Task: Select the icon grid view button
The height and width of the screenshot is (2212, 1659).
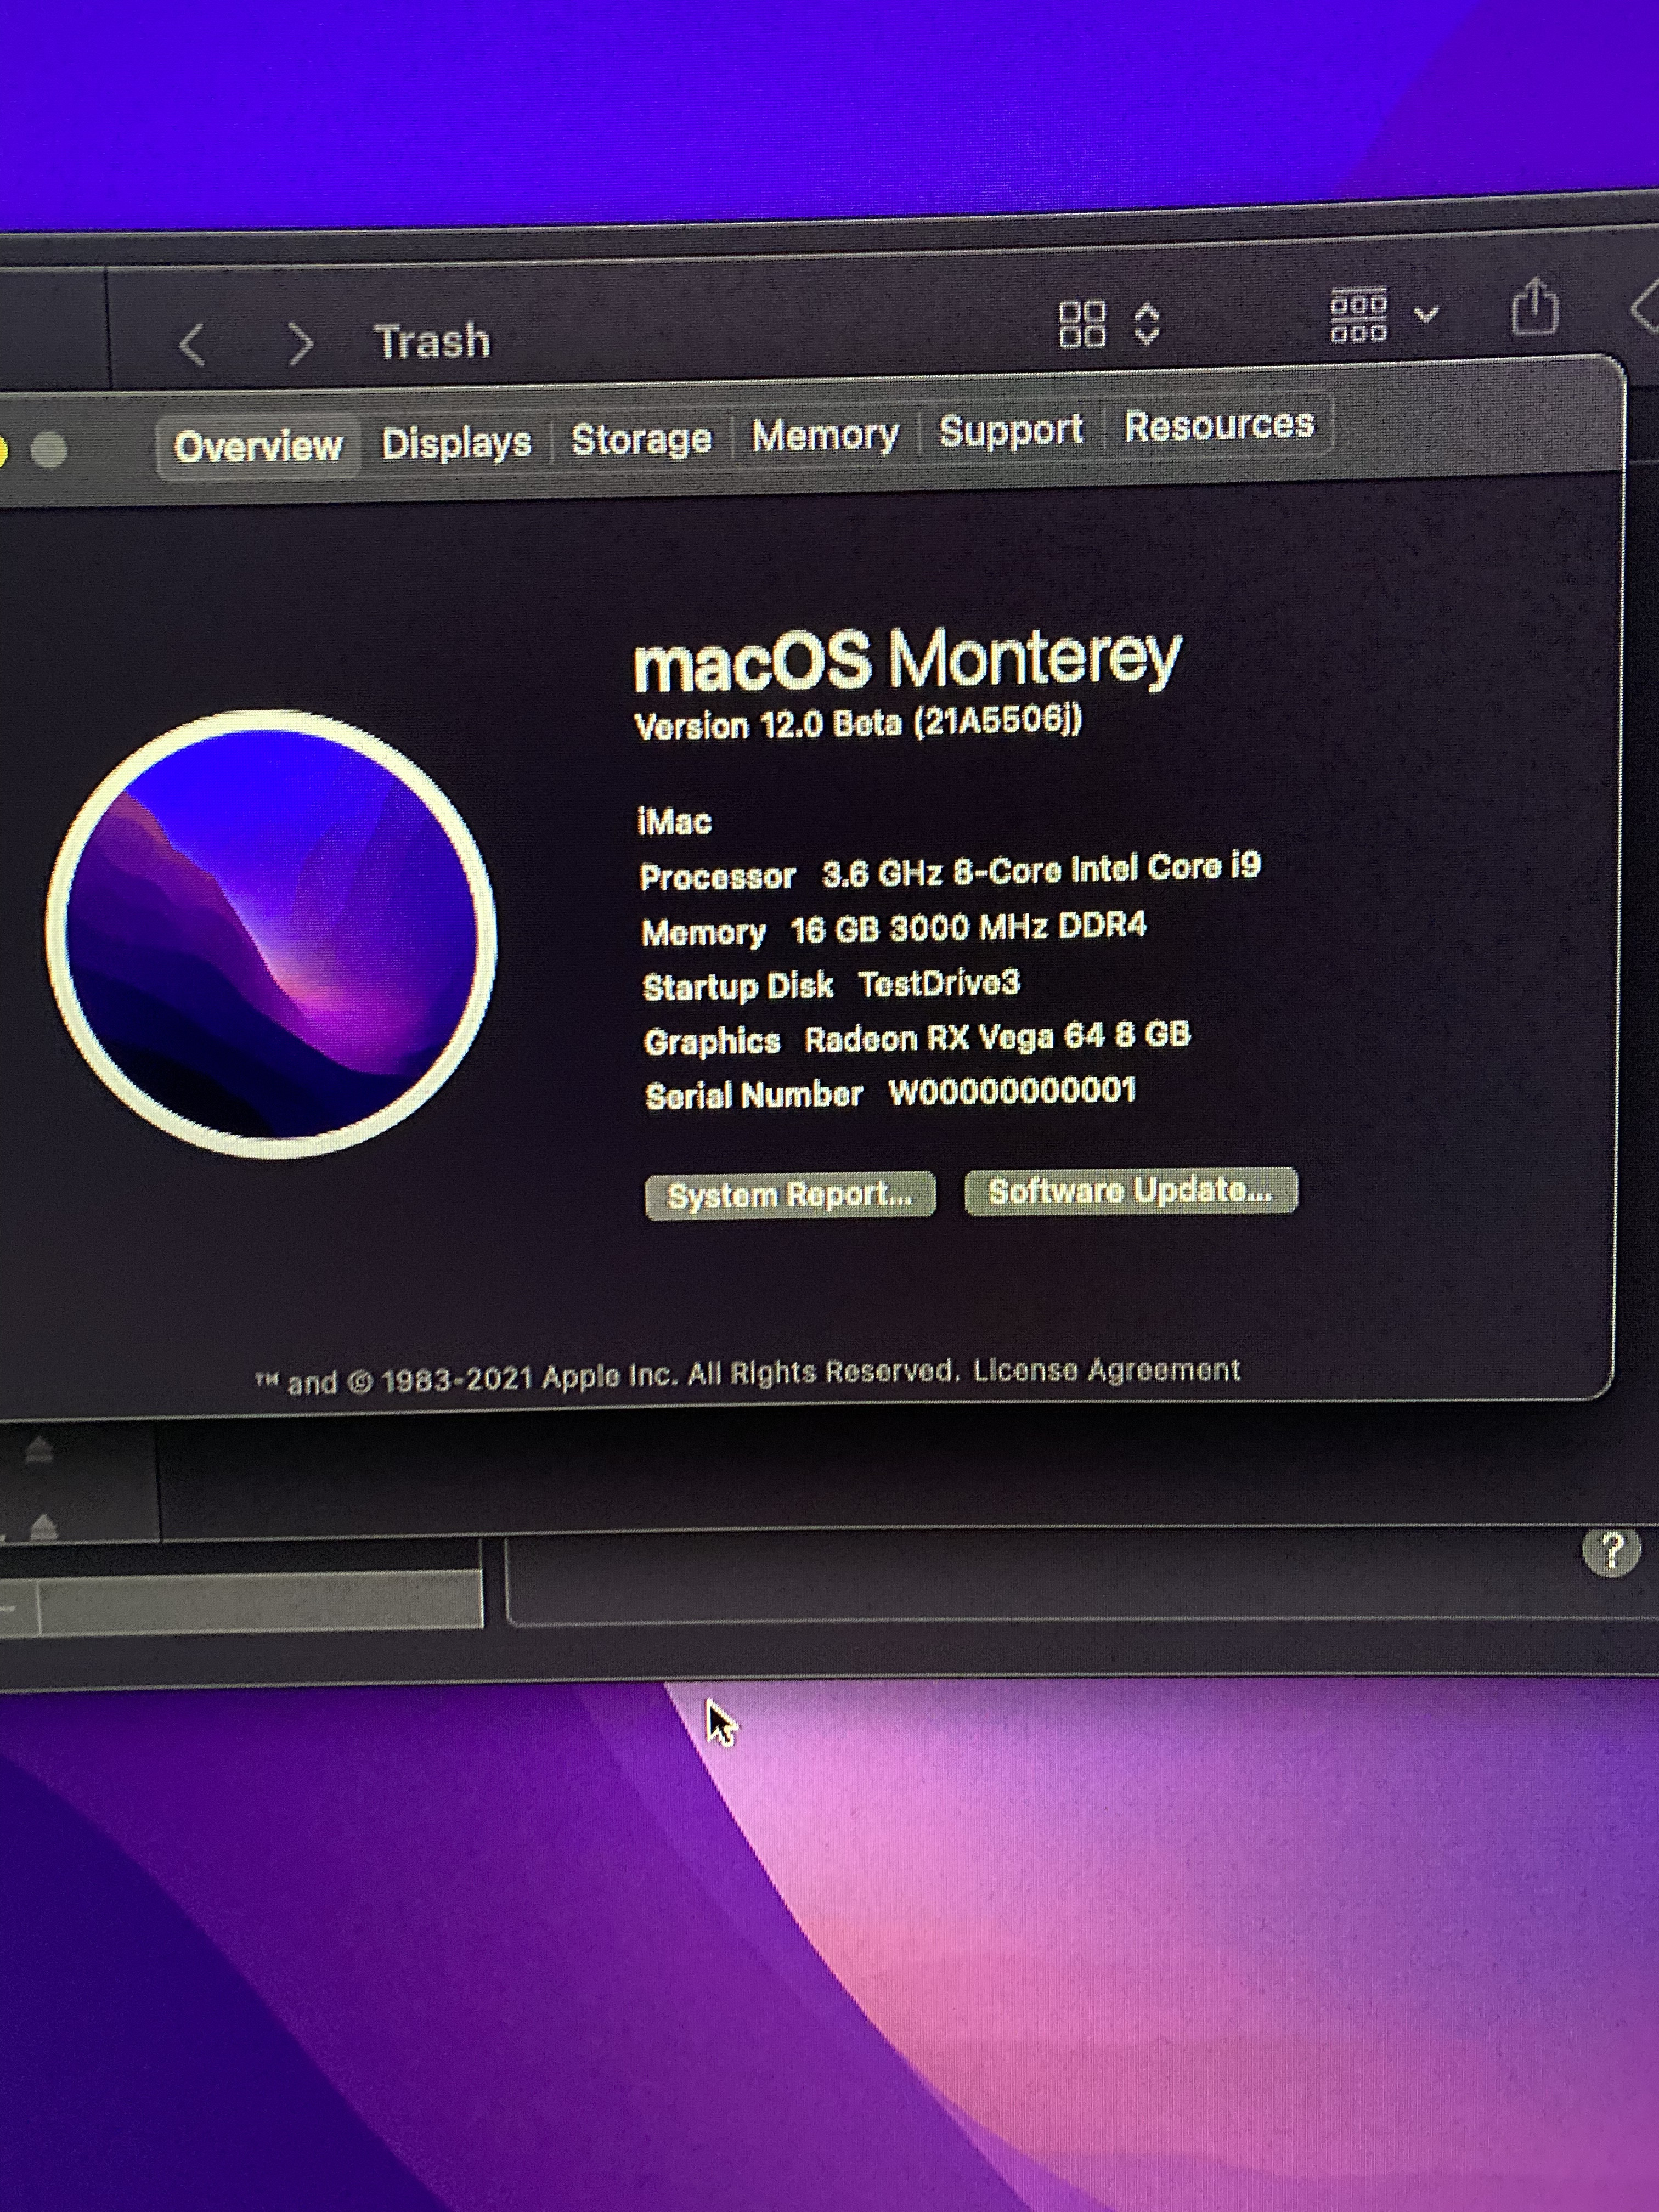Action: point(1082,324)
